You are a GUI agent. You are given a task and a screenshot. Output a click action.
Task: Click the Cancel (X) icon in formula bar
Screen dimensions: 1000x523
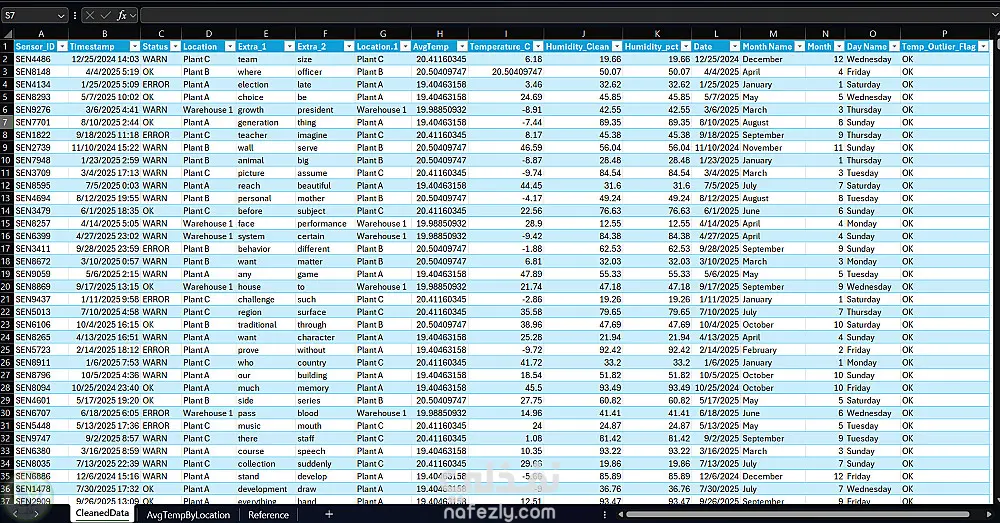(x=90, y=15)
